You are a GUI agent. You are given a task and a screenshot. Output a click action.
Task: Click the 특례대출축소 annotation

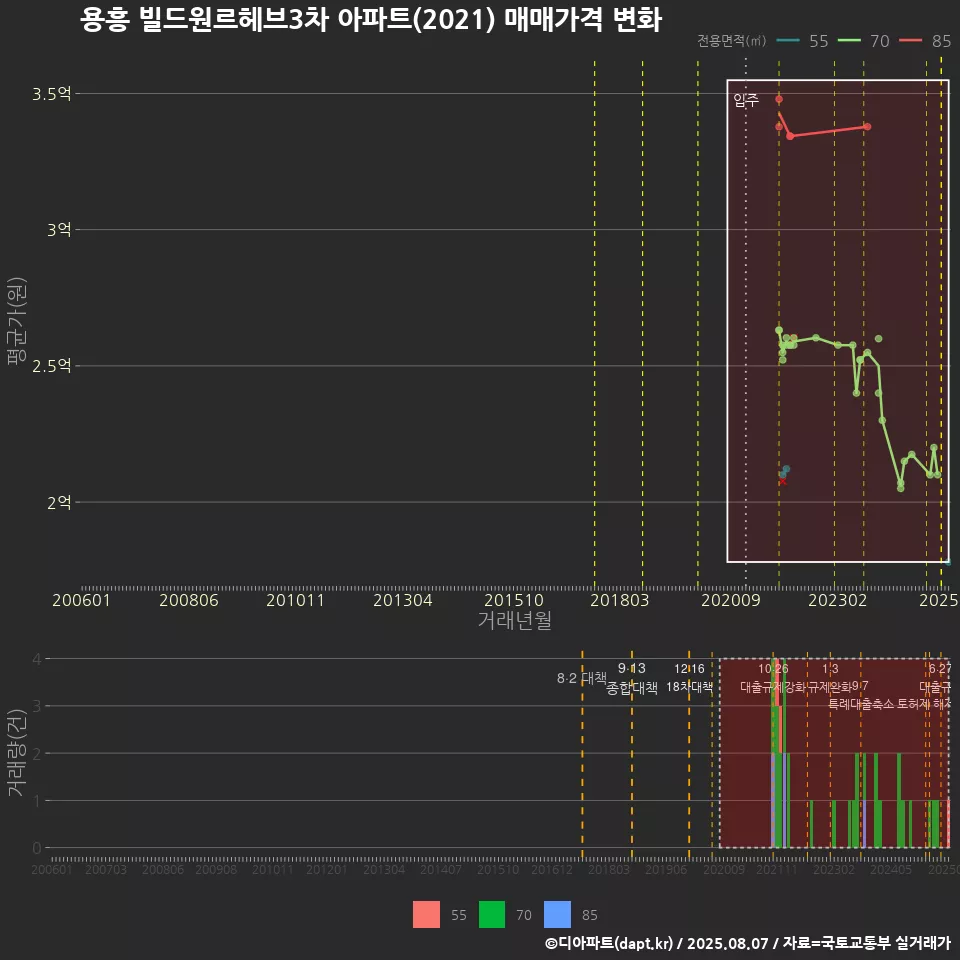pyautogui.click(x=861, y=704)
